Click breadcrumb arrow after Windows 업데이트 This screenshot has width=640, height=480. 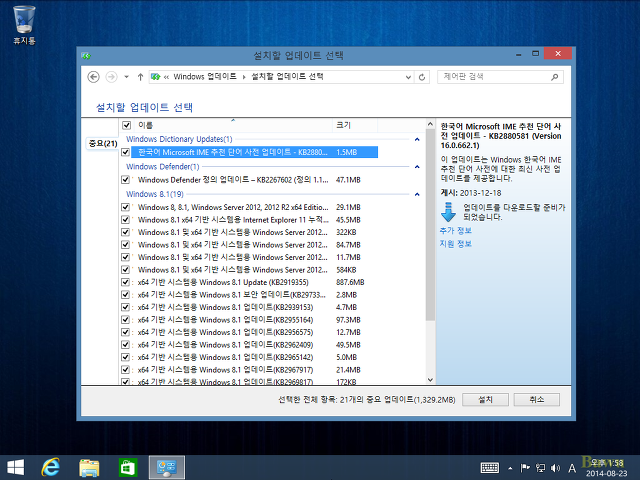244,77
